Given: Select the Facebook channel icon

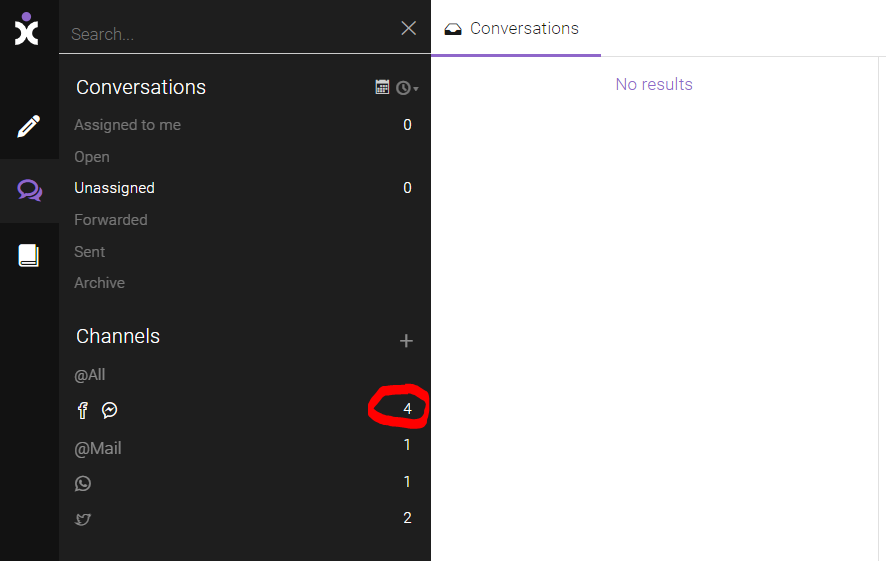Looking at the screenshot, I should click(x=82, y=410).
